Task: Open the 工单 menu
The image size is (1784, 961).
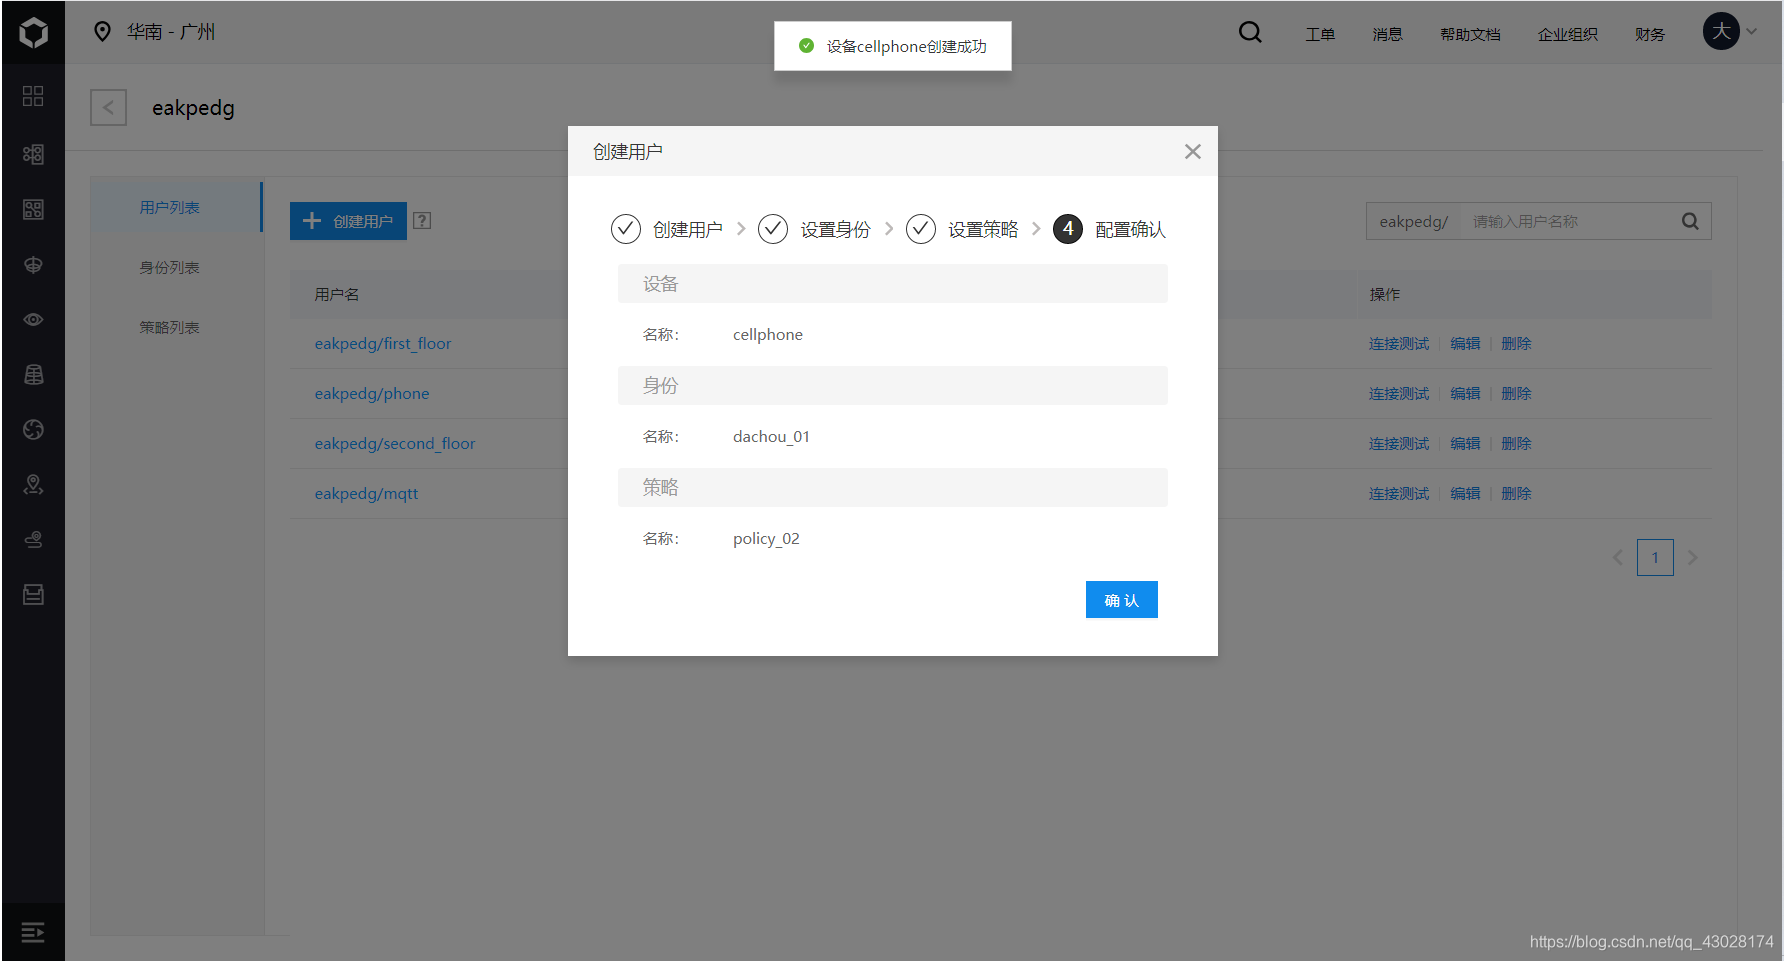Action: click(1320, 34)
